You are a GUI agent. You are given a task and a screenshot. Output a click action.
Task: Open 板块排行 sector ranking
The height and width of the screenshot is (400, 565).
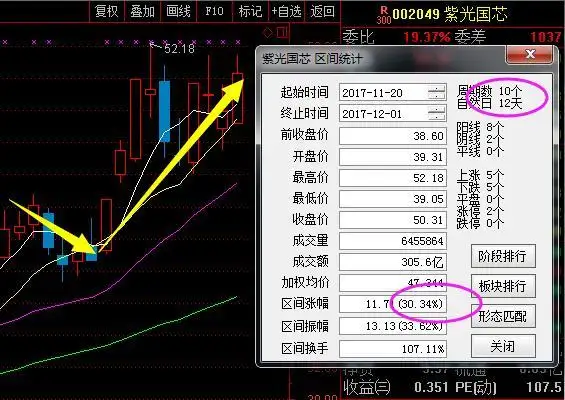tap(503, 286)
